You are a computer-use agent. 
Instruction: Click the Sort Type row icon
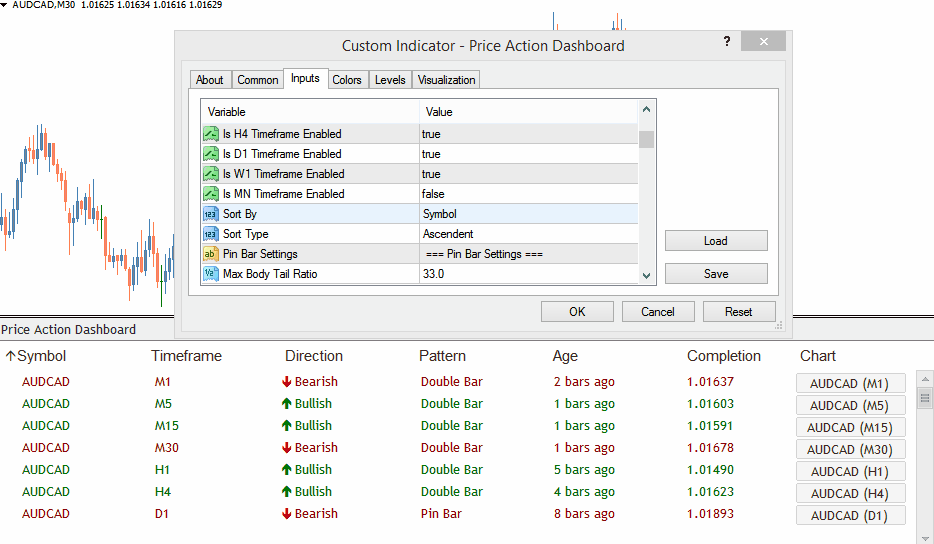[x=211, y=234]
